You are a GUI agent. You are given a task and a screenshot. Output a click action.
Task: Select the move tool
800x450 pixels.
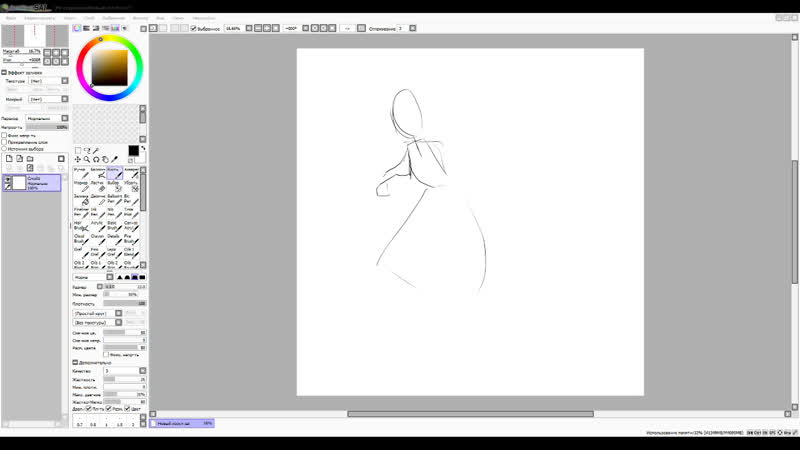click(78, 160)
